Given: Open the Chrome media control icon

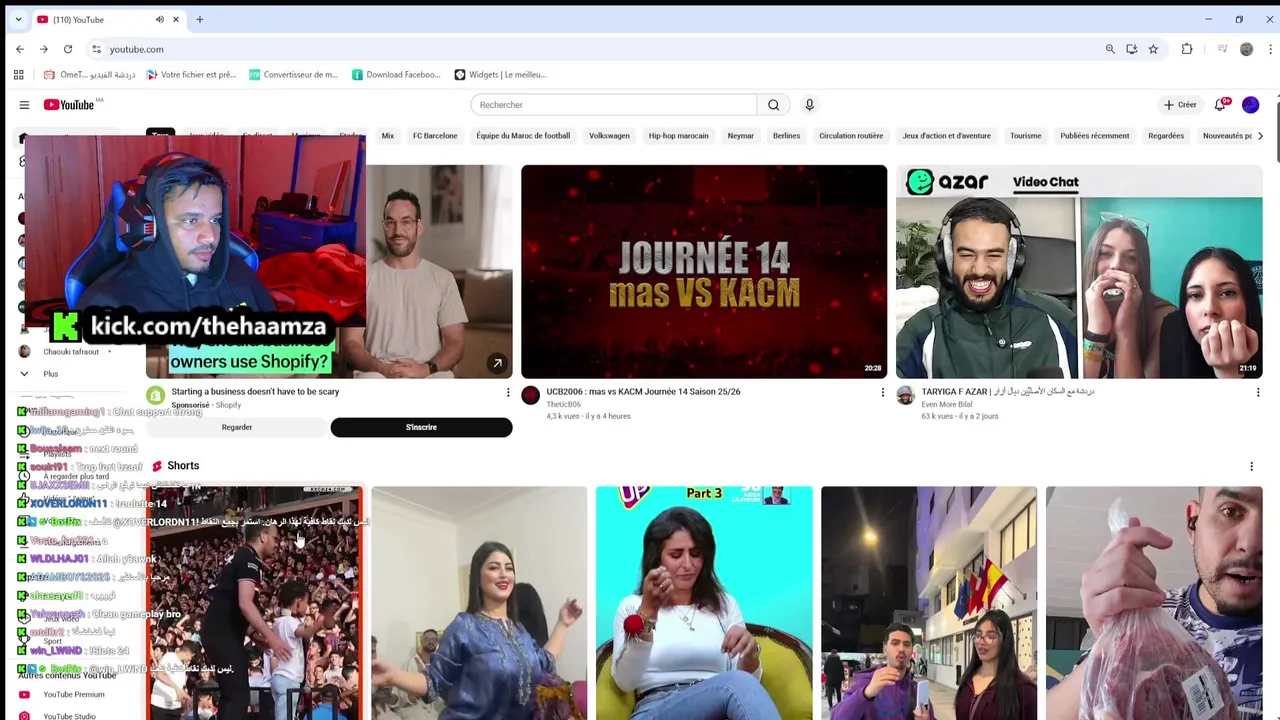Looking at the screenshot, I should (x=1222, y=49).
